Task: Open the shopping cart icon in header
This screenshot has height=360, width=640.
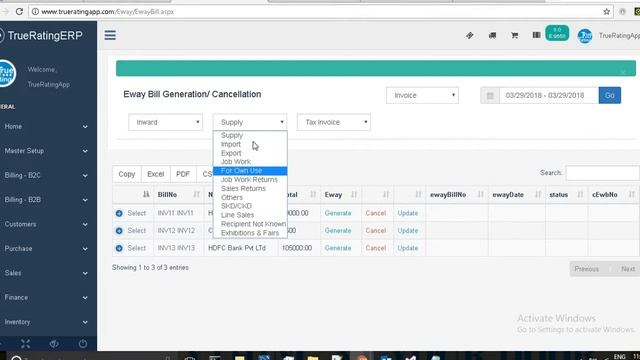Action: (514, 36)
